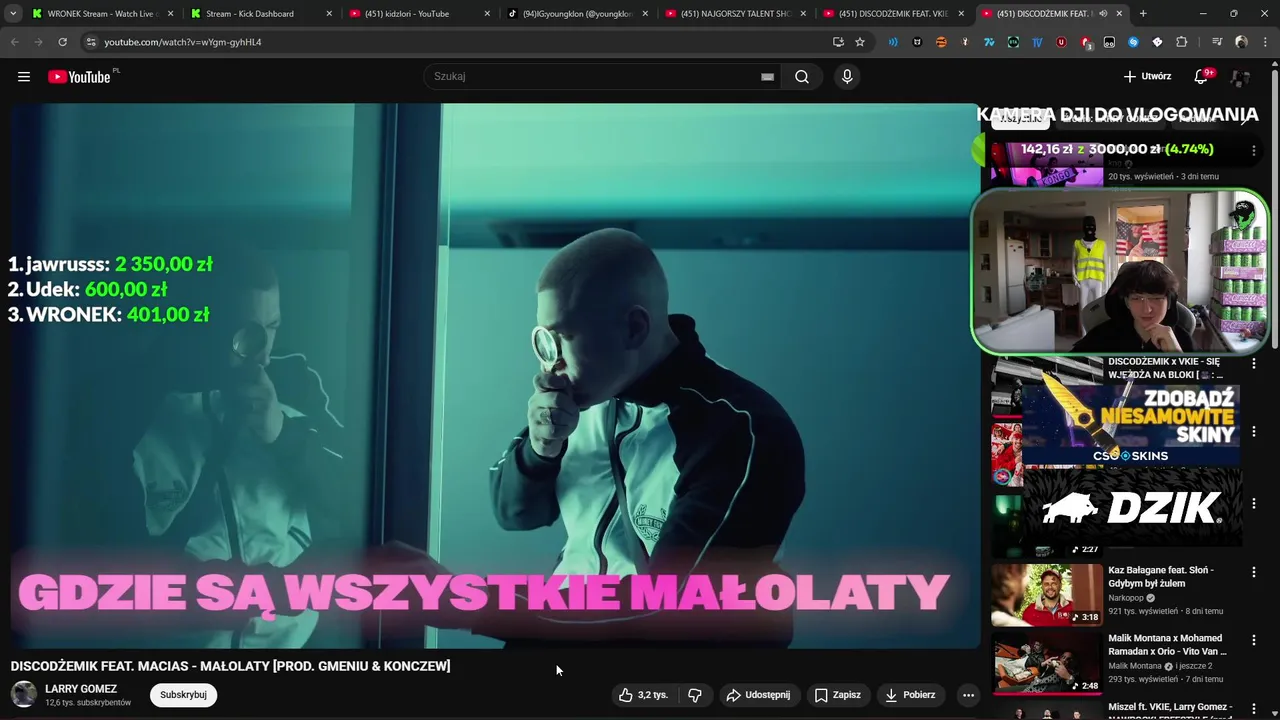Screen dimensions: 1280x720
Task: Click the Shazam extension icon
Action: pyautogui.click(x=1133, y=42)
